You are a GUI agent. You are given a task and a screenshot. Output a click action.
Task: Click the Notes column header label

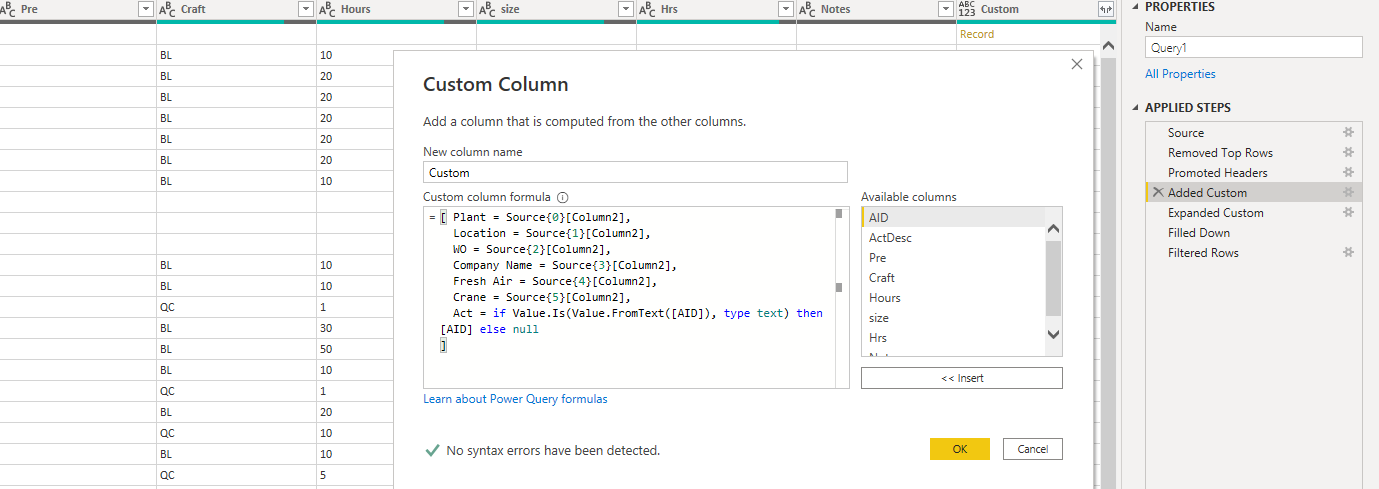pyautogui.click(x=836, y=9)
